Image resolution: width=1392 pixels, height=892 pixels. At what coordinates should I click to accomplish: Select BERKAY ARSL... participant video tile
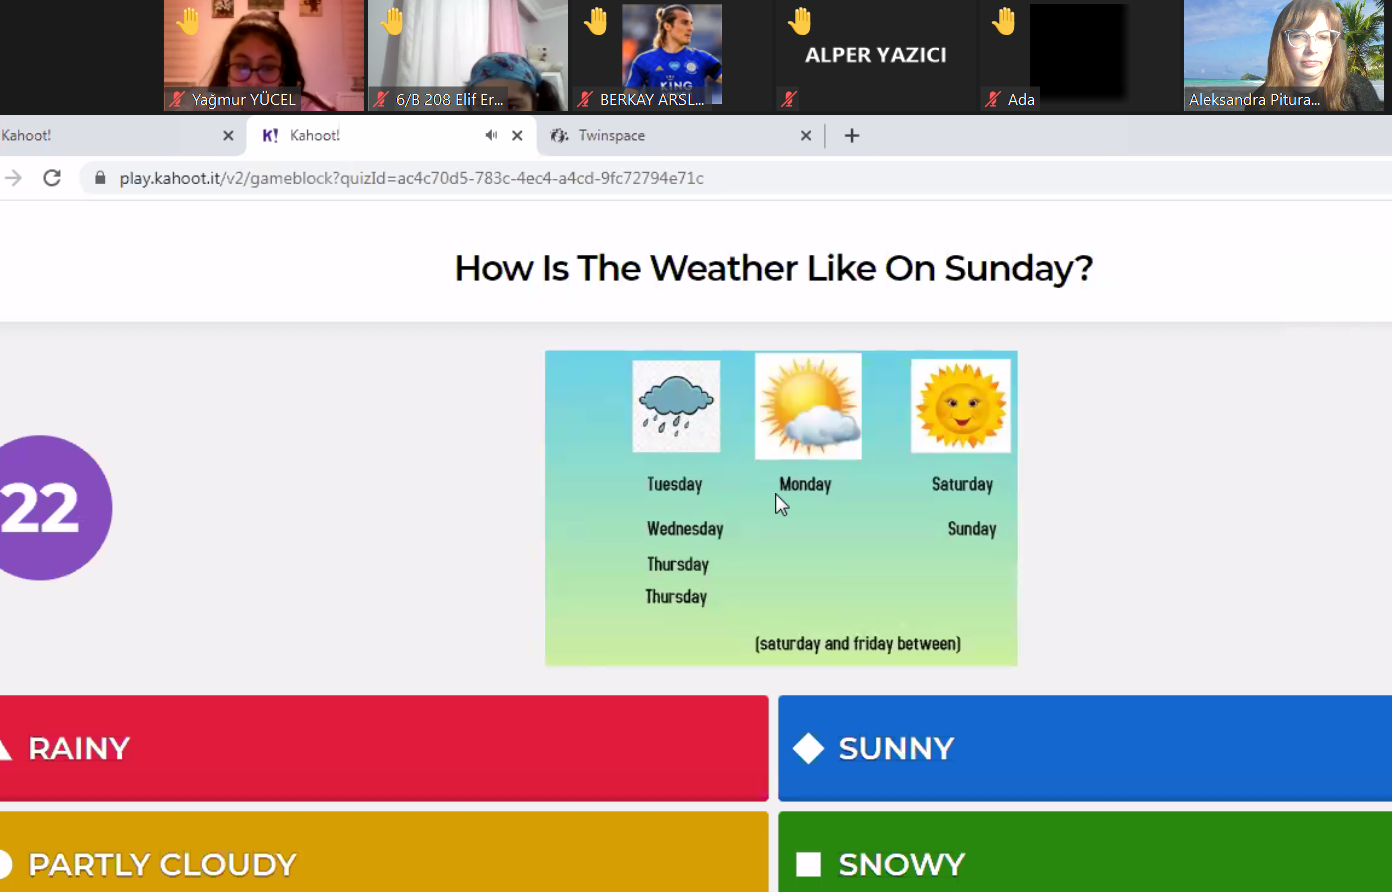pos(670,55)
